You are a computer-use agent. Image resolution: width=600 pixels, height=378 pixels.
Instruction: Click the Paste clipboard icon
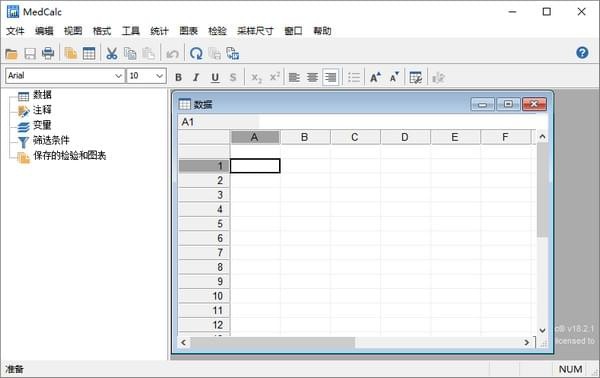(148, 54)
